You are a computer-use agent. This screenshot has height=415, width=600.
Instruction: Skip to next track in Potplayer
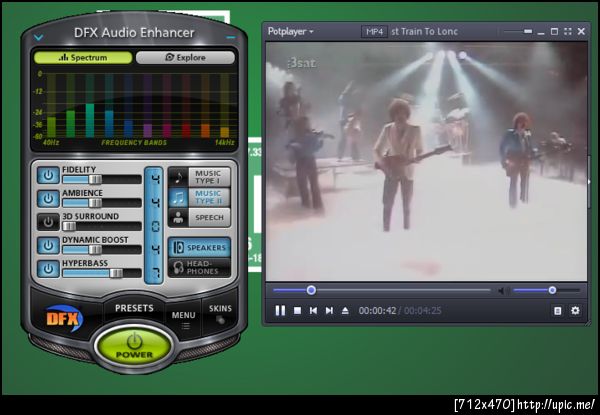(329, 311)
